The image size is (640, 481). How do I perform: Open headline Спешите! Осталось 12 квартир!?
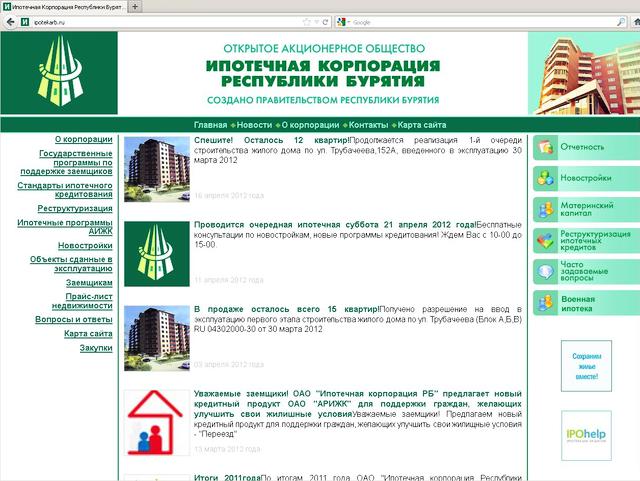pyautogui.click(x=272, y=140)
